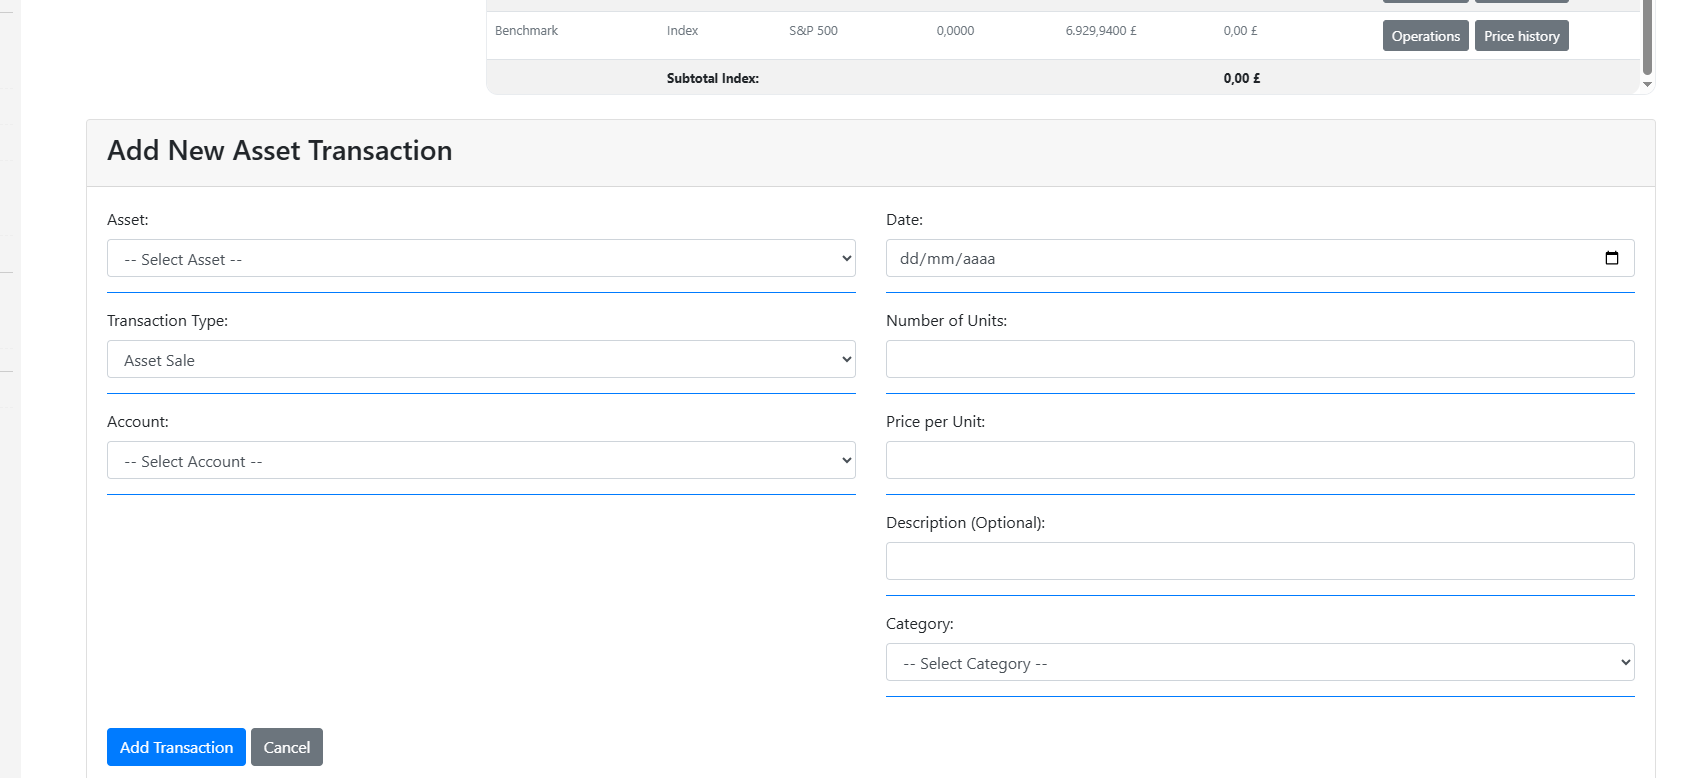Select the 'Add New Asset Transaction' heading
The width and height of the screenshot is (1693, 778).
coord(280,150)
